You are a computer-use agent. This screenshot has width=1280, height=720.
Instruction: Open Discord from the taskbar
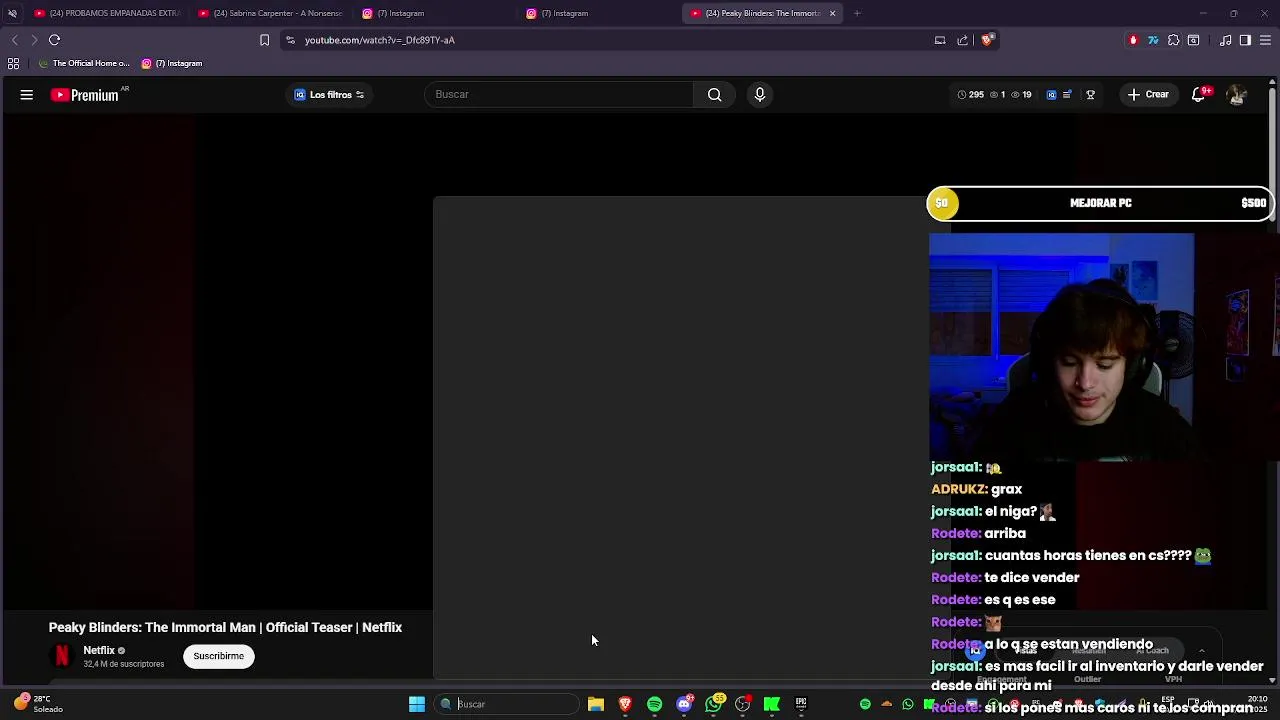684,704
